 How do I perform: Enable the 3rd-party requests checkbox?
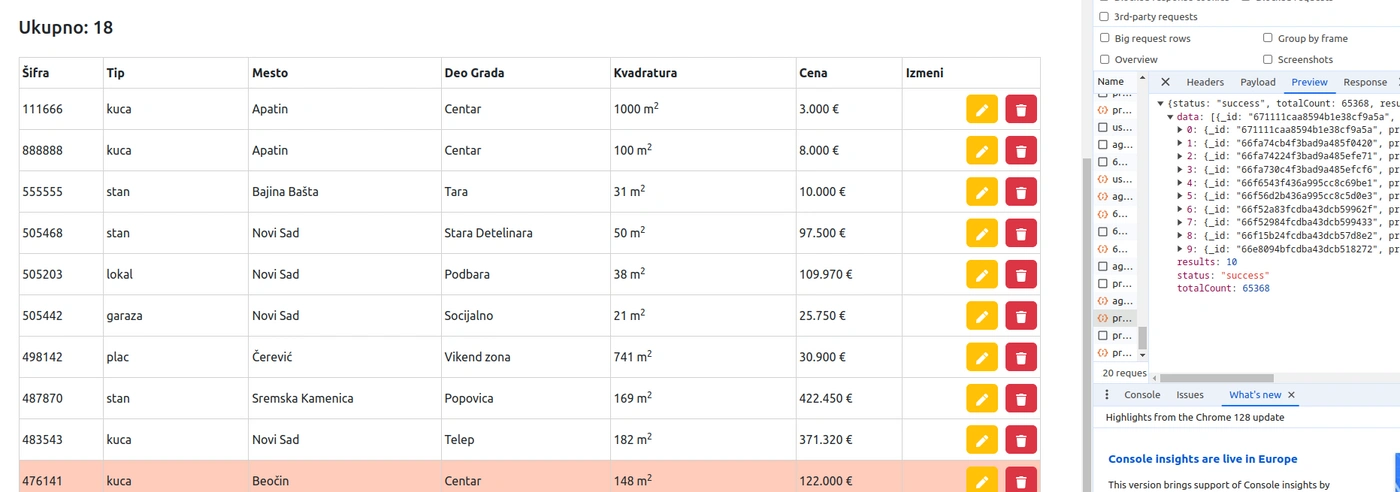click(1104, 17)
